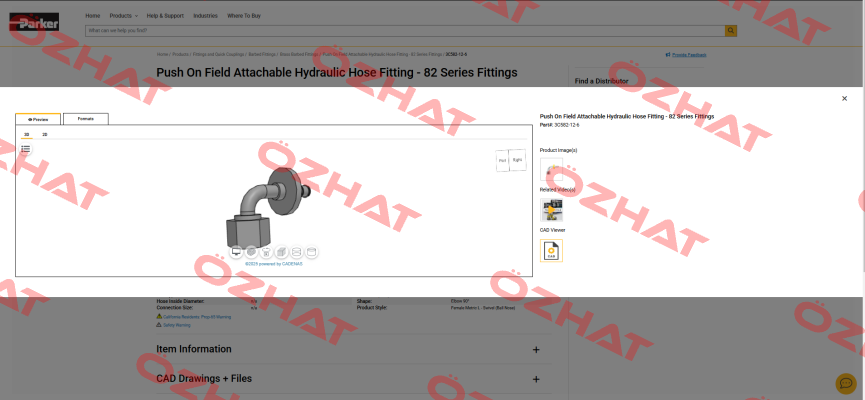Screen dimensions: 865x400
Task: Open the Industries menu item
Action: [x=205, y=16]
